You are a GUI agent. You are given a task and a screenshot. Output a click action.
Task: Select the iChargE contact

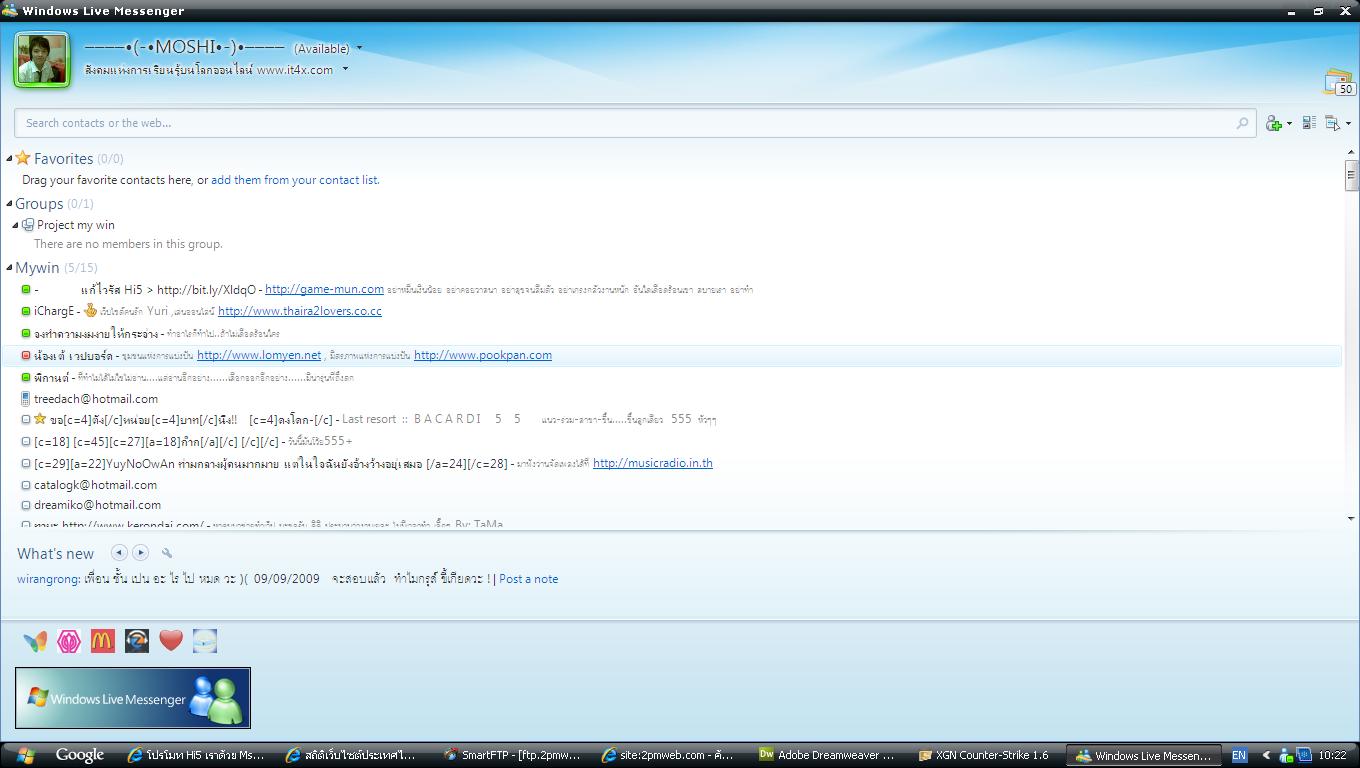[54, 311]
